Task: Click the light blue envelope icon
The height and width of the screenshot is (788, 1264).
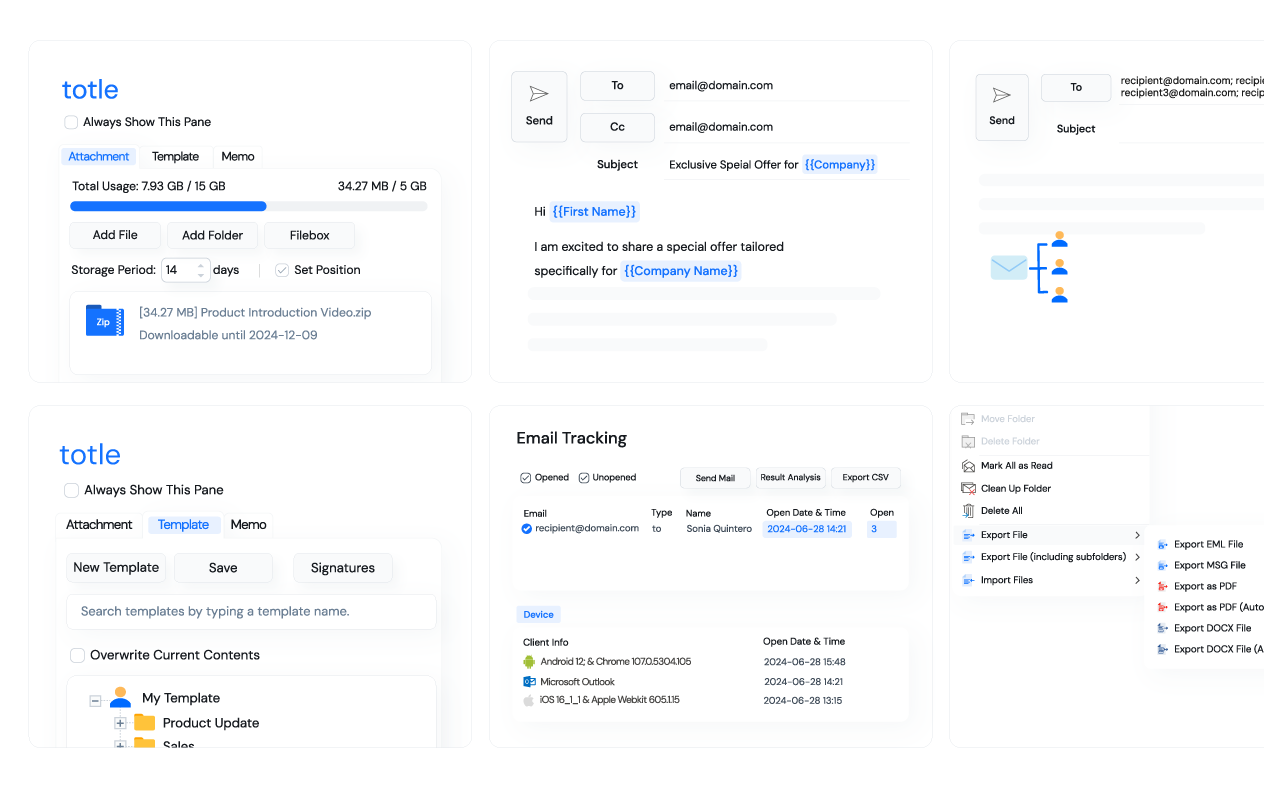Action: coord(1009,268)
